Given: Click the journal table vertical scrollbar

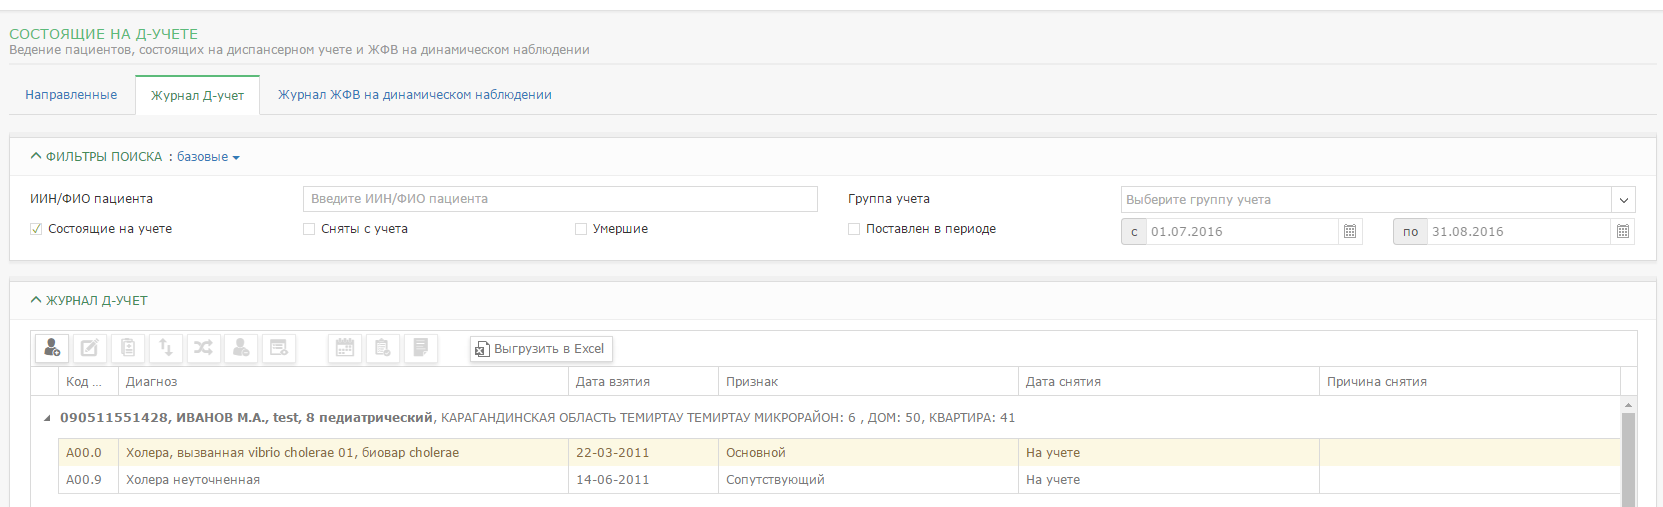Looking at the screenshot, I should click(1628, 452).
